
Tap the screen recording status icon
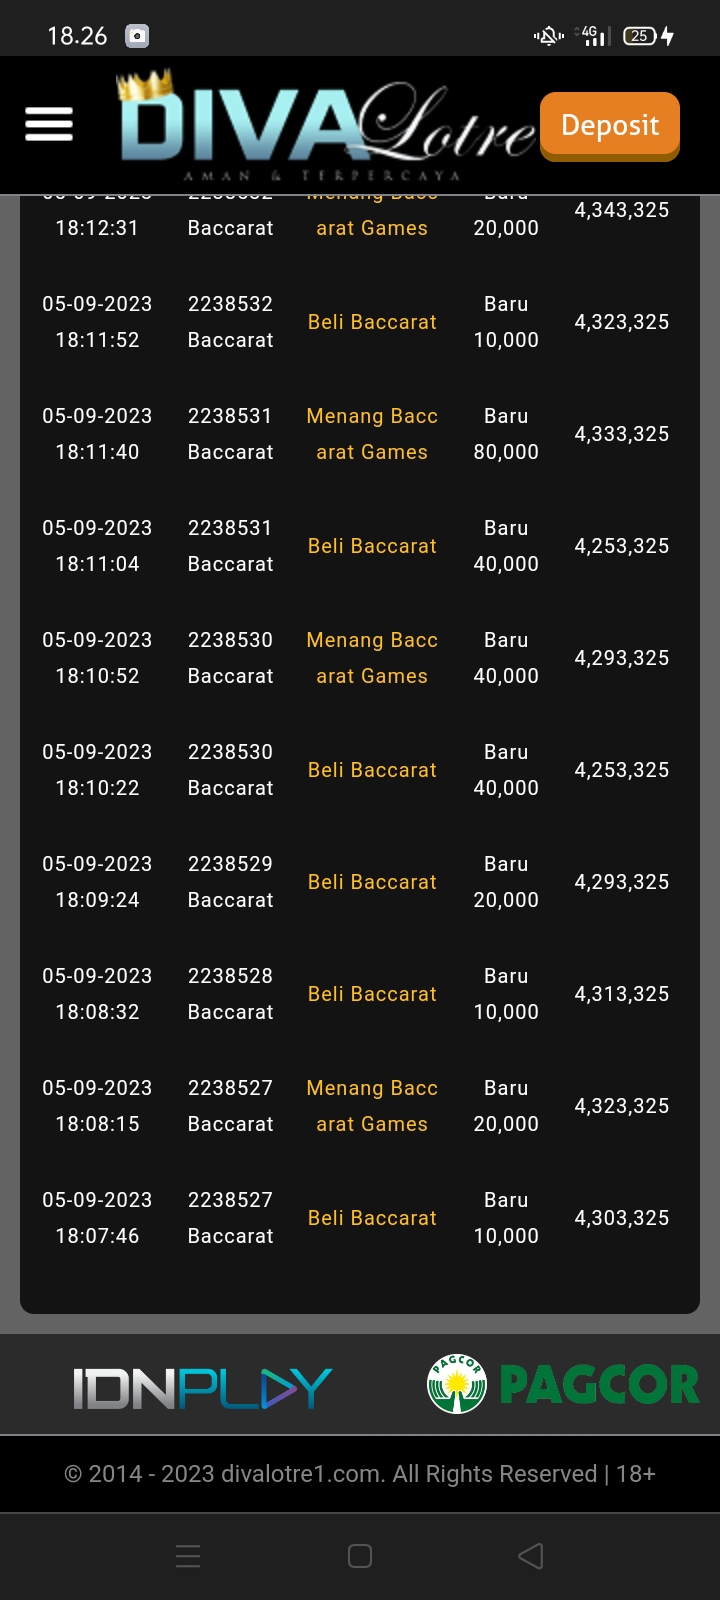[x=137, y=37]
